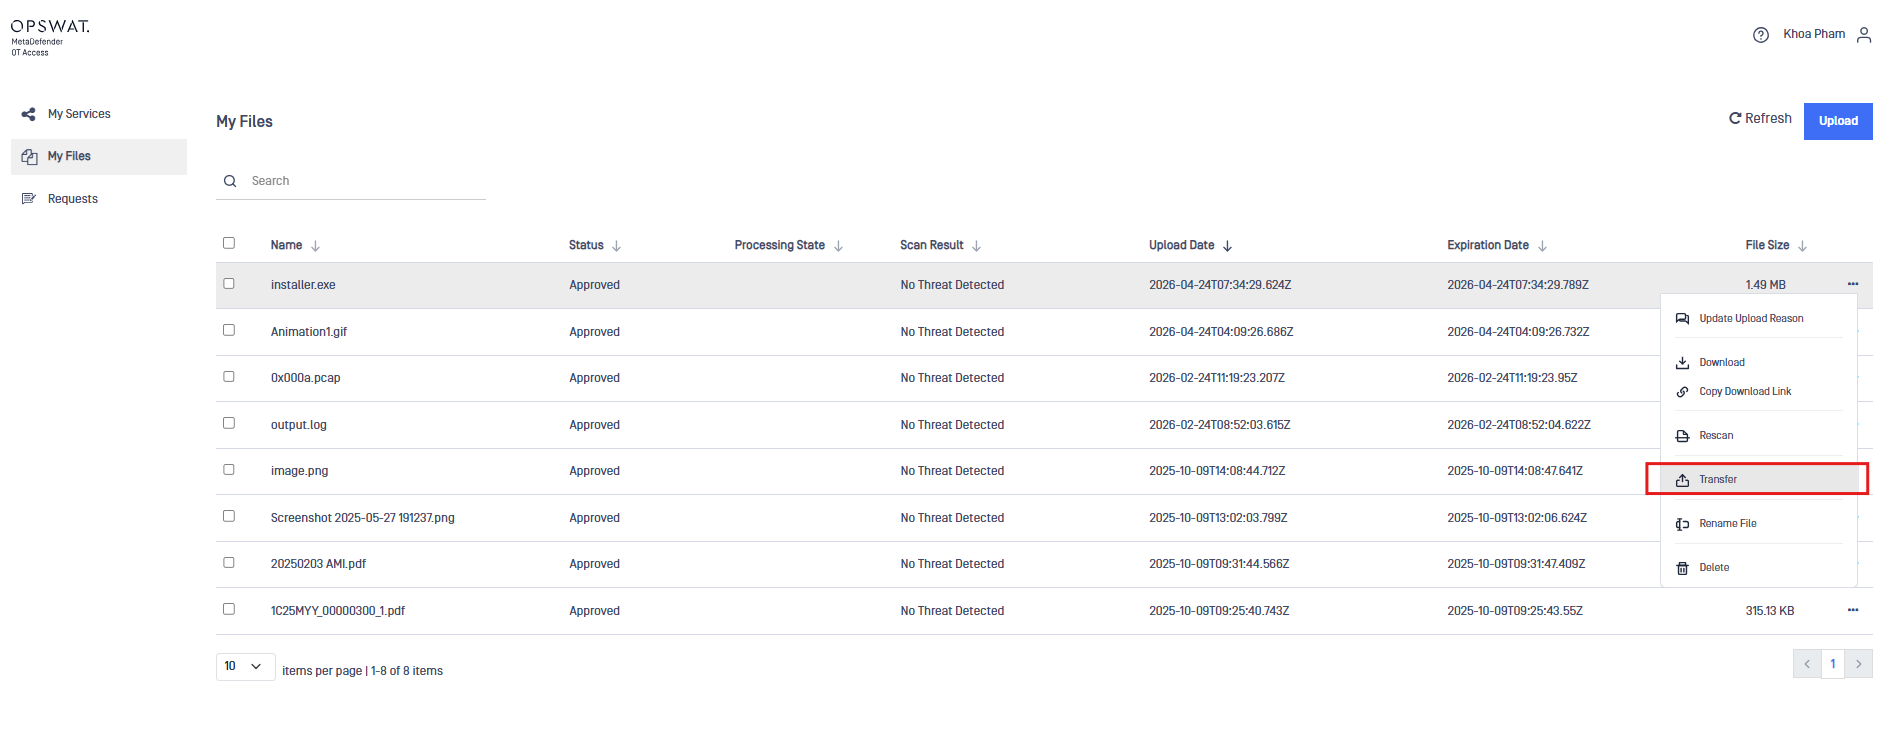Screen dimensions: 1886x739
Task: Select the output.log row checkbox
Action: point(229,423)
